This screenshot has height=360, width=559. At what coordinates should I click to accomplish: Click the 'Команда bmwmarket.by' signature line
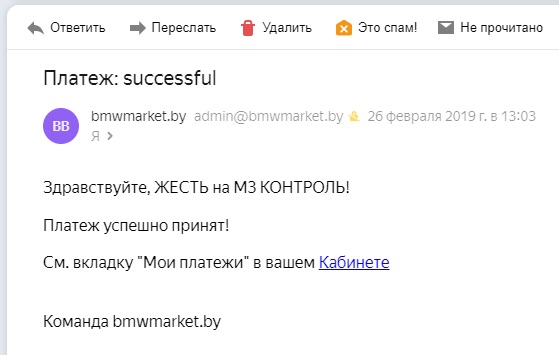point(132,322)
